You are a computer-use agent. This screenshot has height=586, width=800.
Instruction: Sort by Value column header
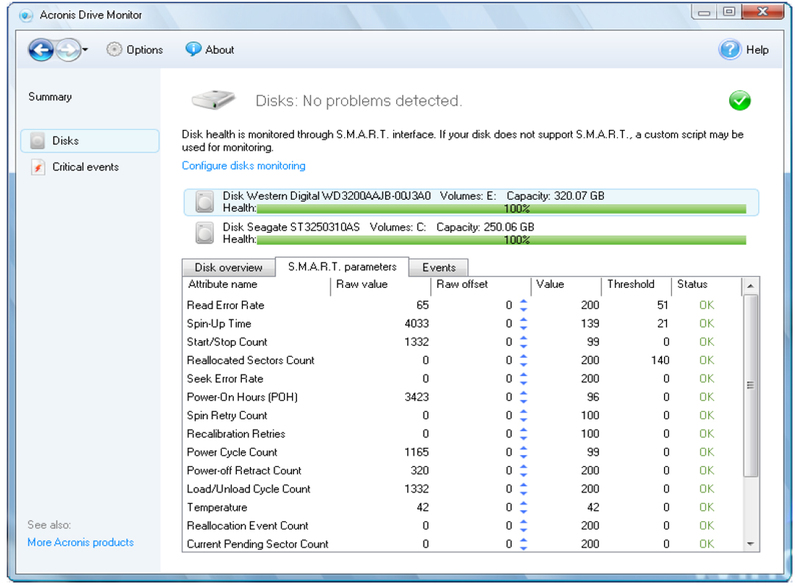tap(566, 285)
